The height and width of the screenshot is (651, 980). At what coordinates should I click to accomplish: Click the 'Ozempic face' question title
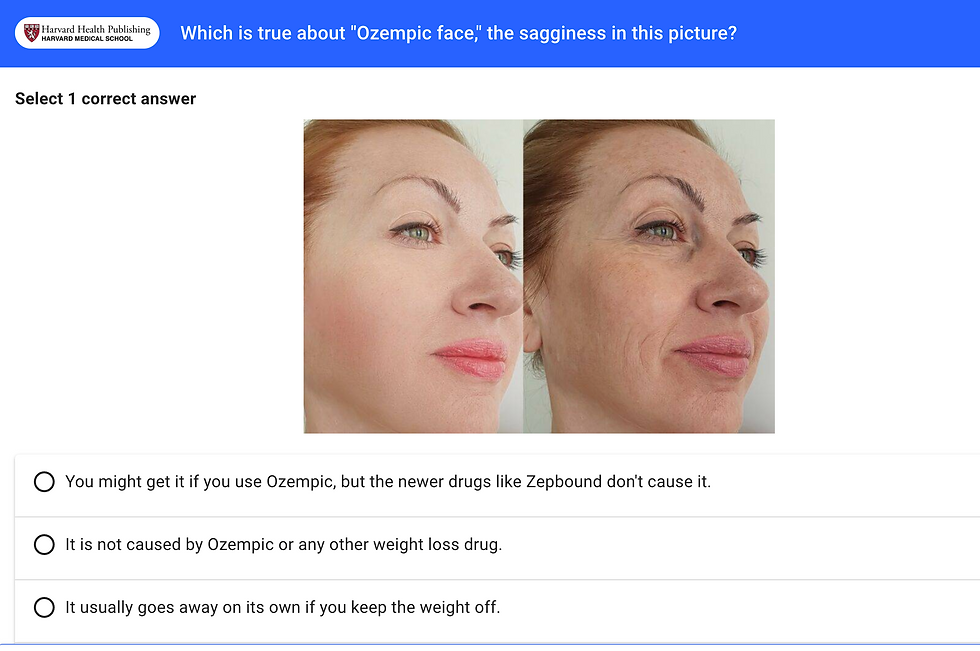[459, 33]
